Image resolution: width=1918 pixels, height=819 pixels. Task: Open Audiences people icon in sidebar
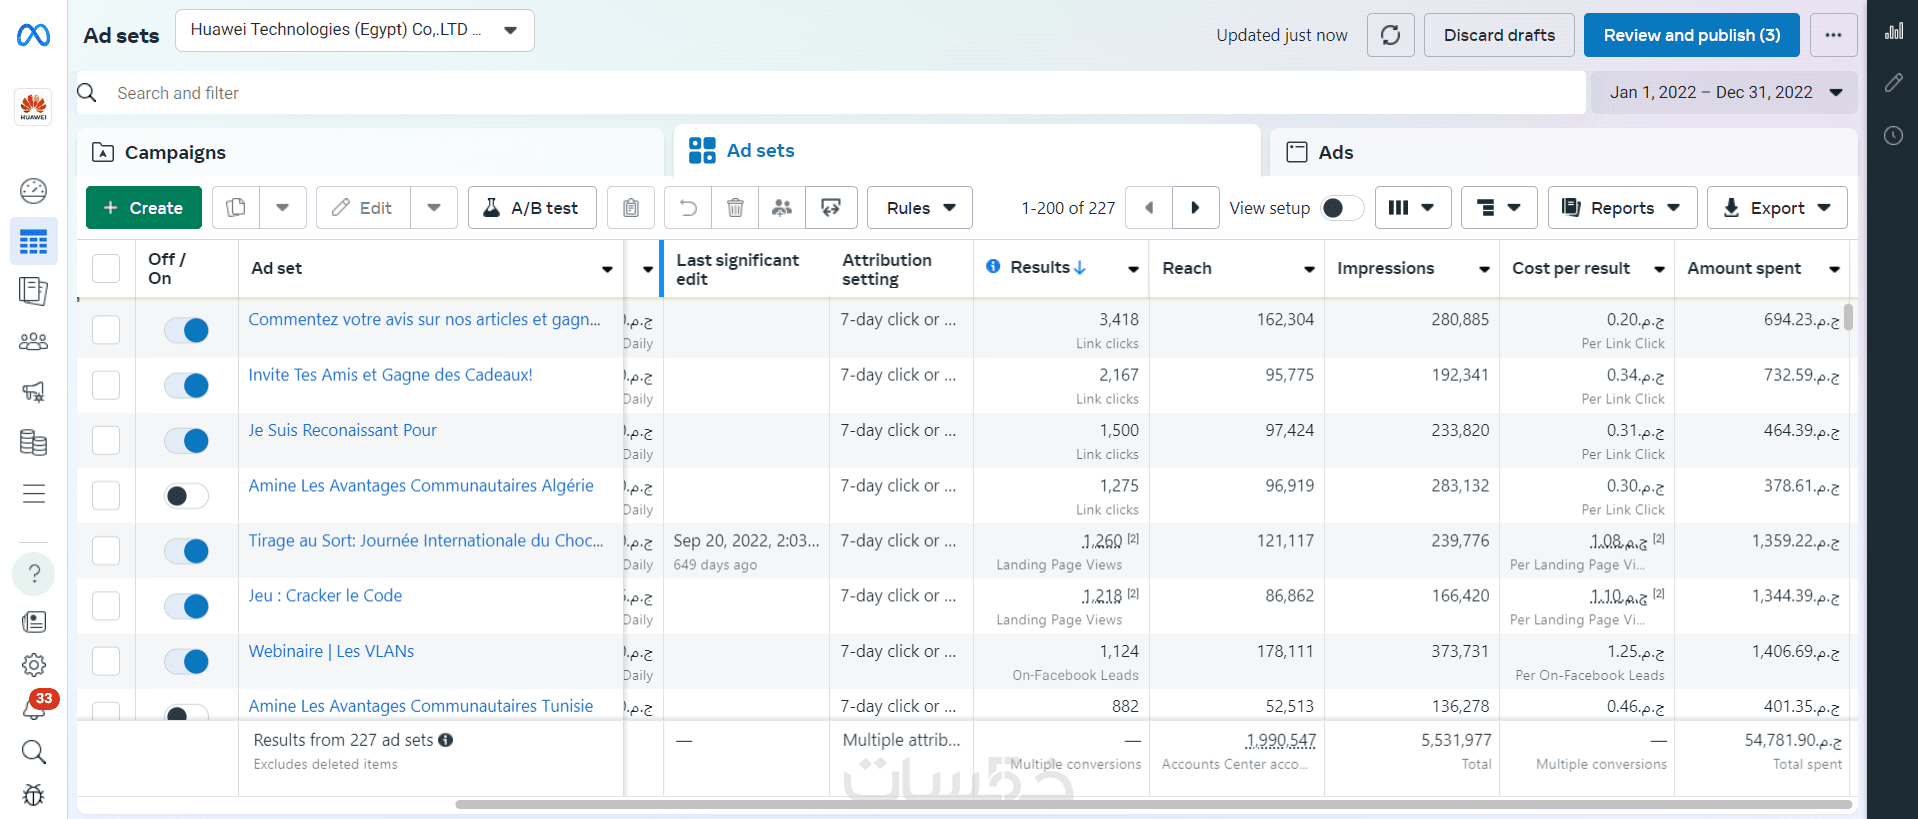click(x=34, y=342)
